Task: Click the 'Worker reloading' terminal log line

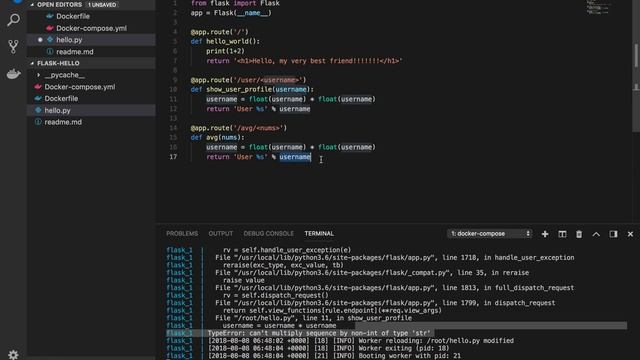Action: click(361, 340)
